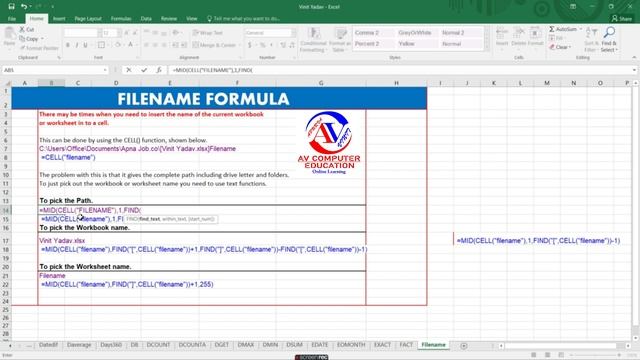Screen dimensions: 640x360
Task: Open the DCOUNT sheet tab
Action: pos(158,345)
